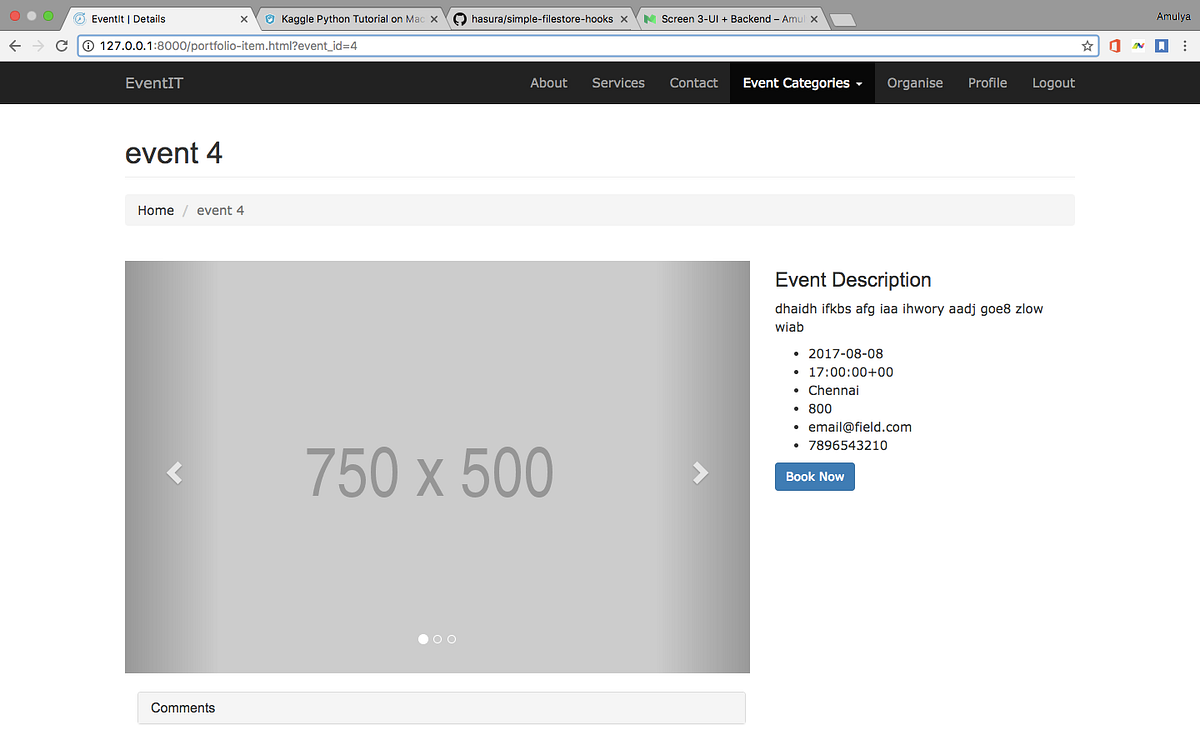Switch to the Kaggle Python Tutorial tab
This screenshot has width=1200, height=750.
click(x=345, y=17)
